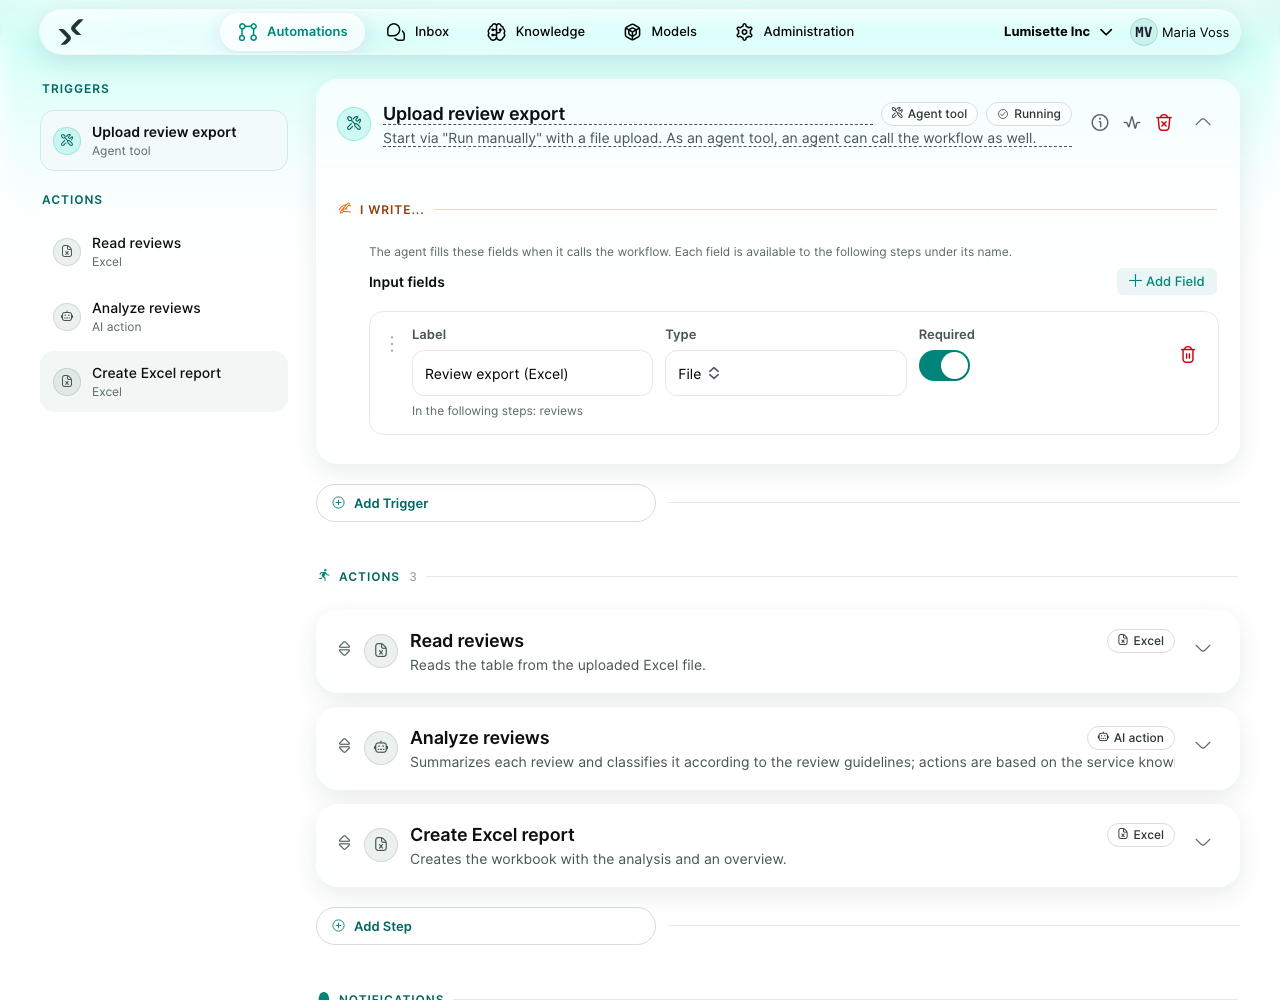1280x1000 pixels.
Task: Edit the trigger description starting 'Start via'
Action: coord(727,138)
